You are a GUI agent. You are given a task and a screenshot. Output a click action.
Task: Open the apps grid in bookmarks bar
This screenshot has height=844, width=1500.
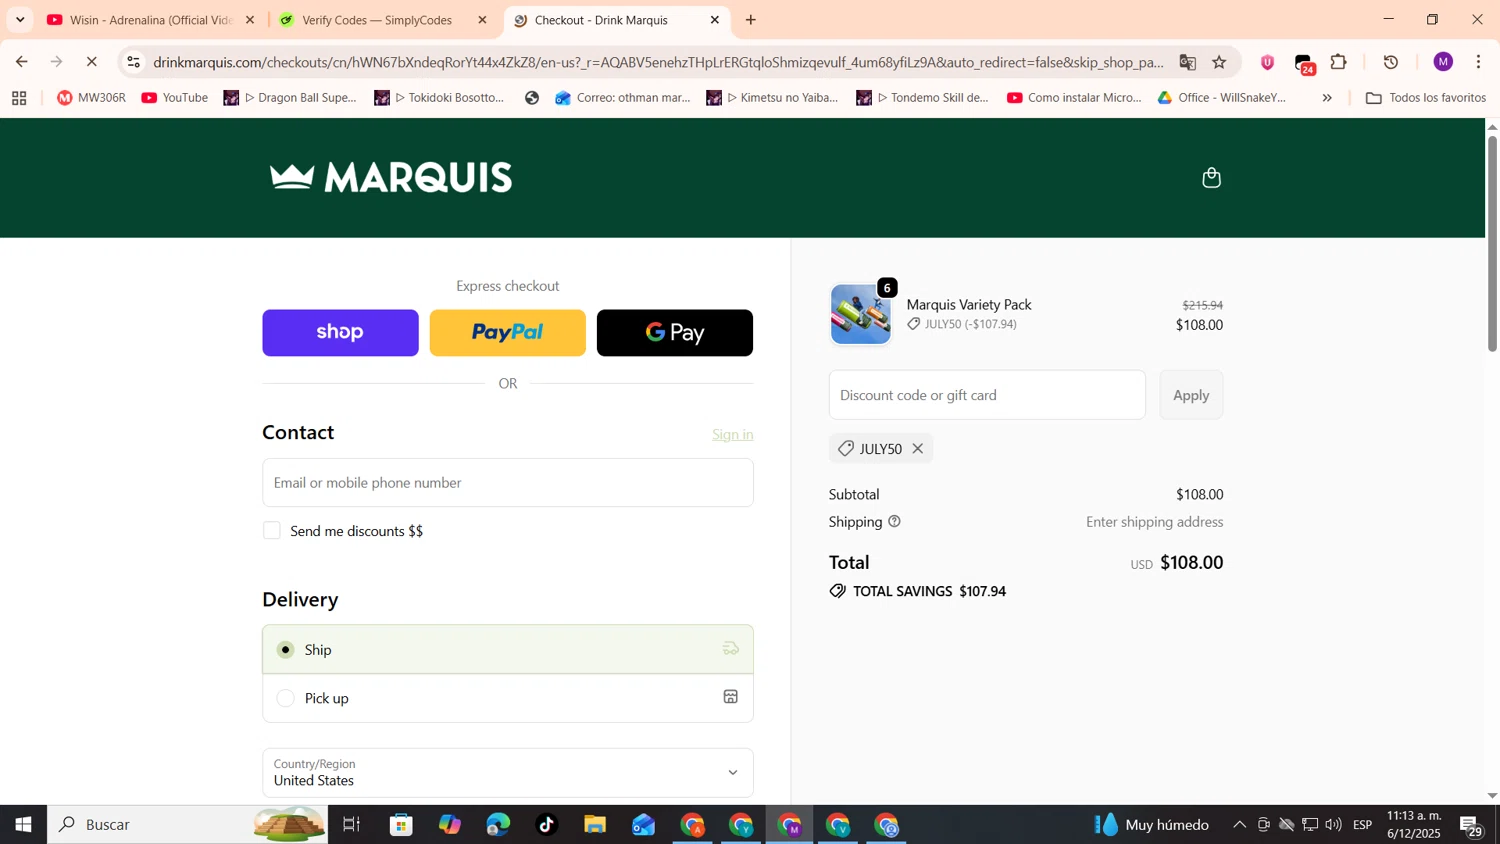point(19,98)
